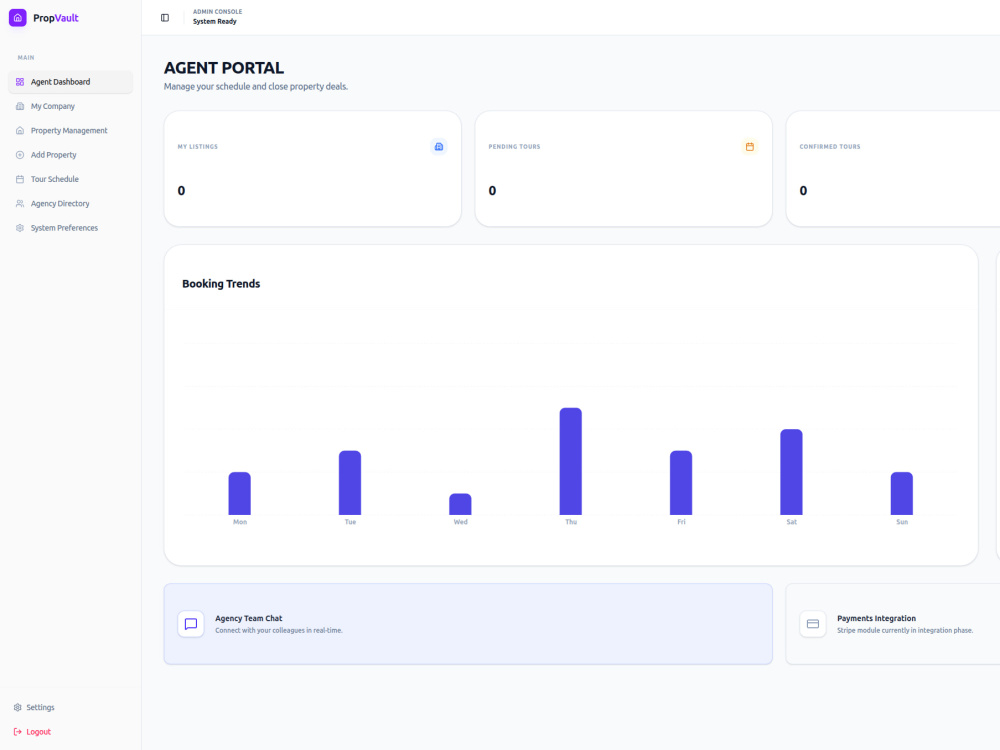
Task: Click the Thu bar in Booking Trends
Action: 571,461
